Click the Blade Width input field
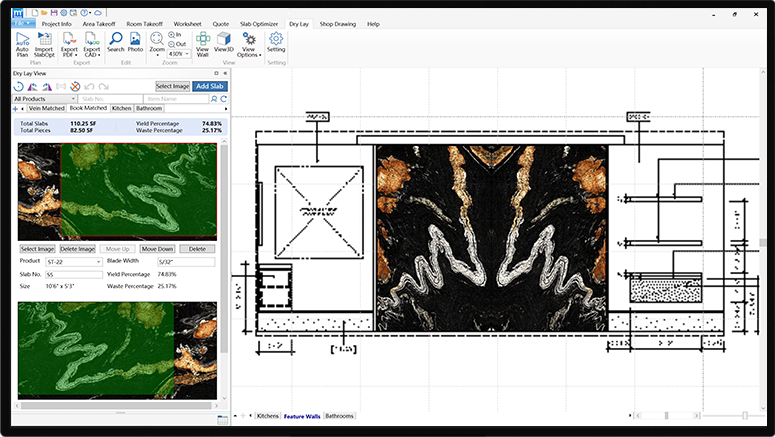 186,262
